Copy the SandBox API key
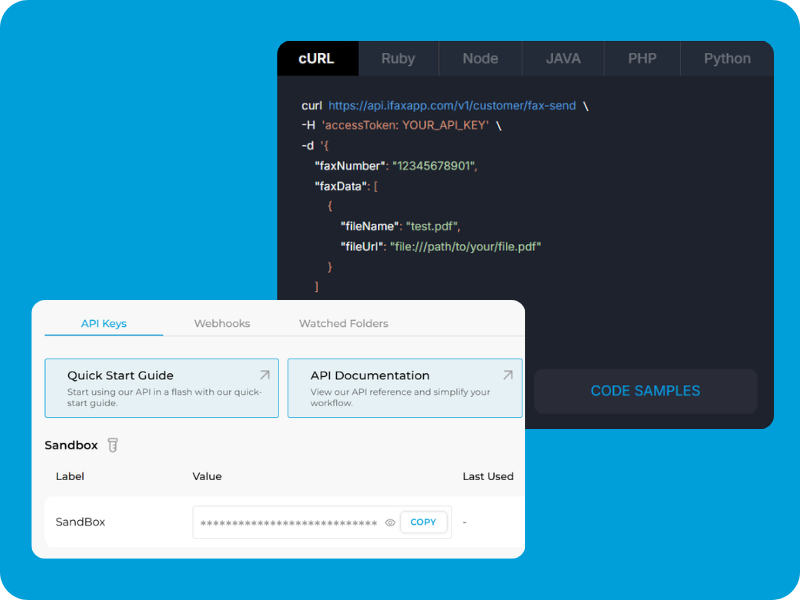Screen dimensions: 800x600 click(423, 522)
